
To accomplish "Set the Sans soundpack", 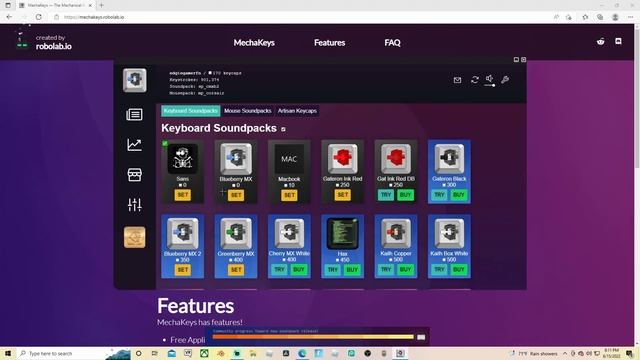I will 182,195.
